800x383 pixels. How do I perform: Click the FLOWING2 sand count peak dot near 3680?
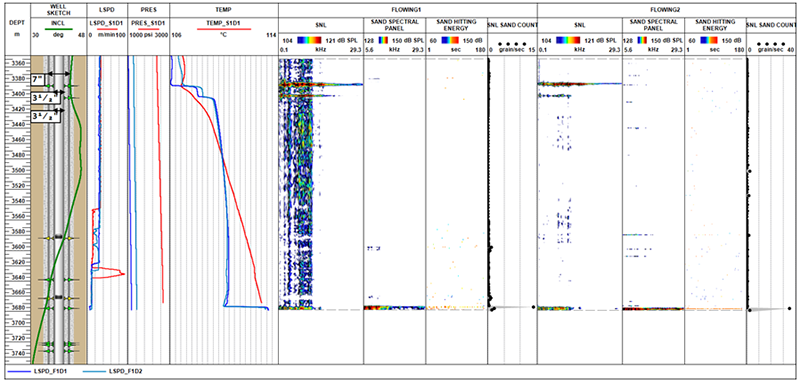[789, 308]
